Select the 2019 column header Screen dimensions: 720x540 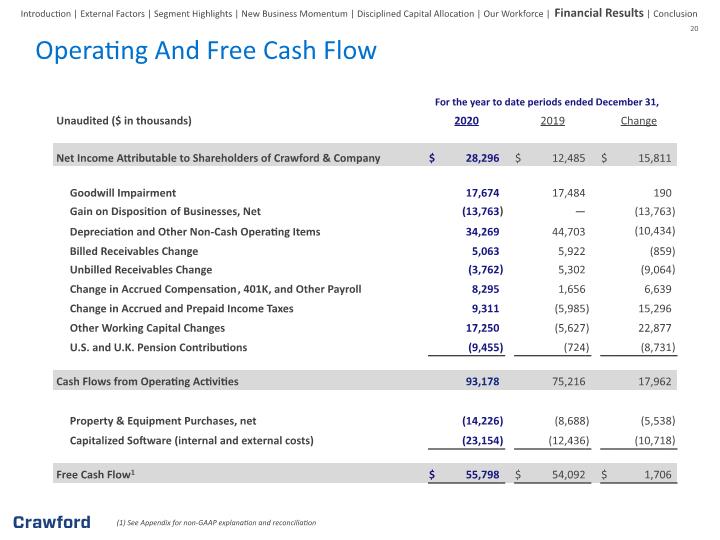[x=552, y=121]
